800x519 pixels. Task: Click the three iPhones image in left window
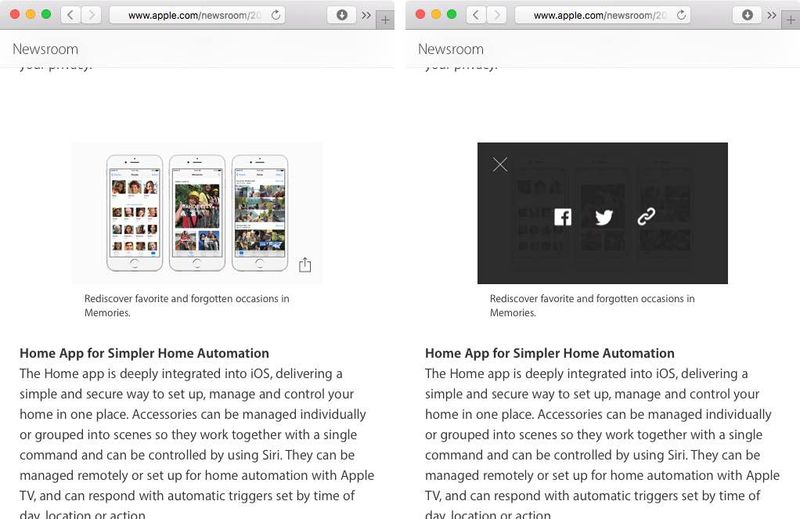click(197, 212)
